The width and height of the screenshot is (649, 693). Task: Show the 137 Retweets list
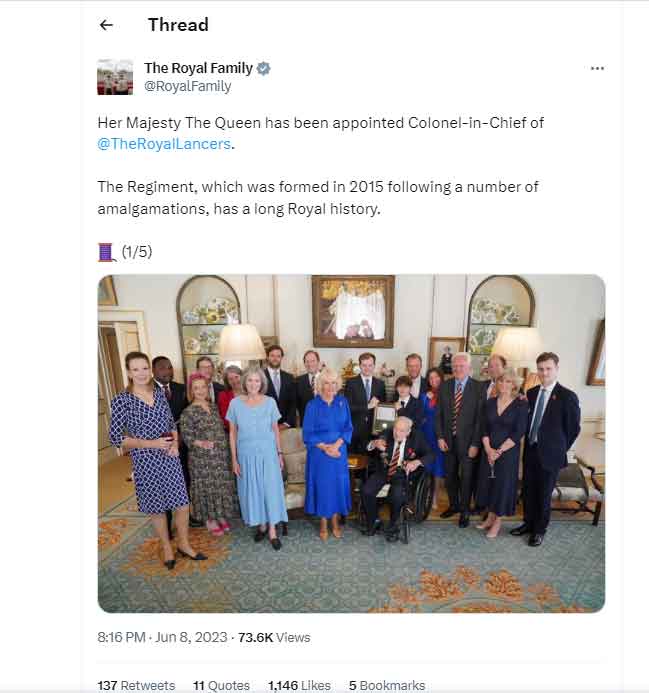[x=136, y=685]
